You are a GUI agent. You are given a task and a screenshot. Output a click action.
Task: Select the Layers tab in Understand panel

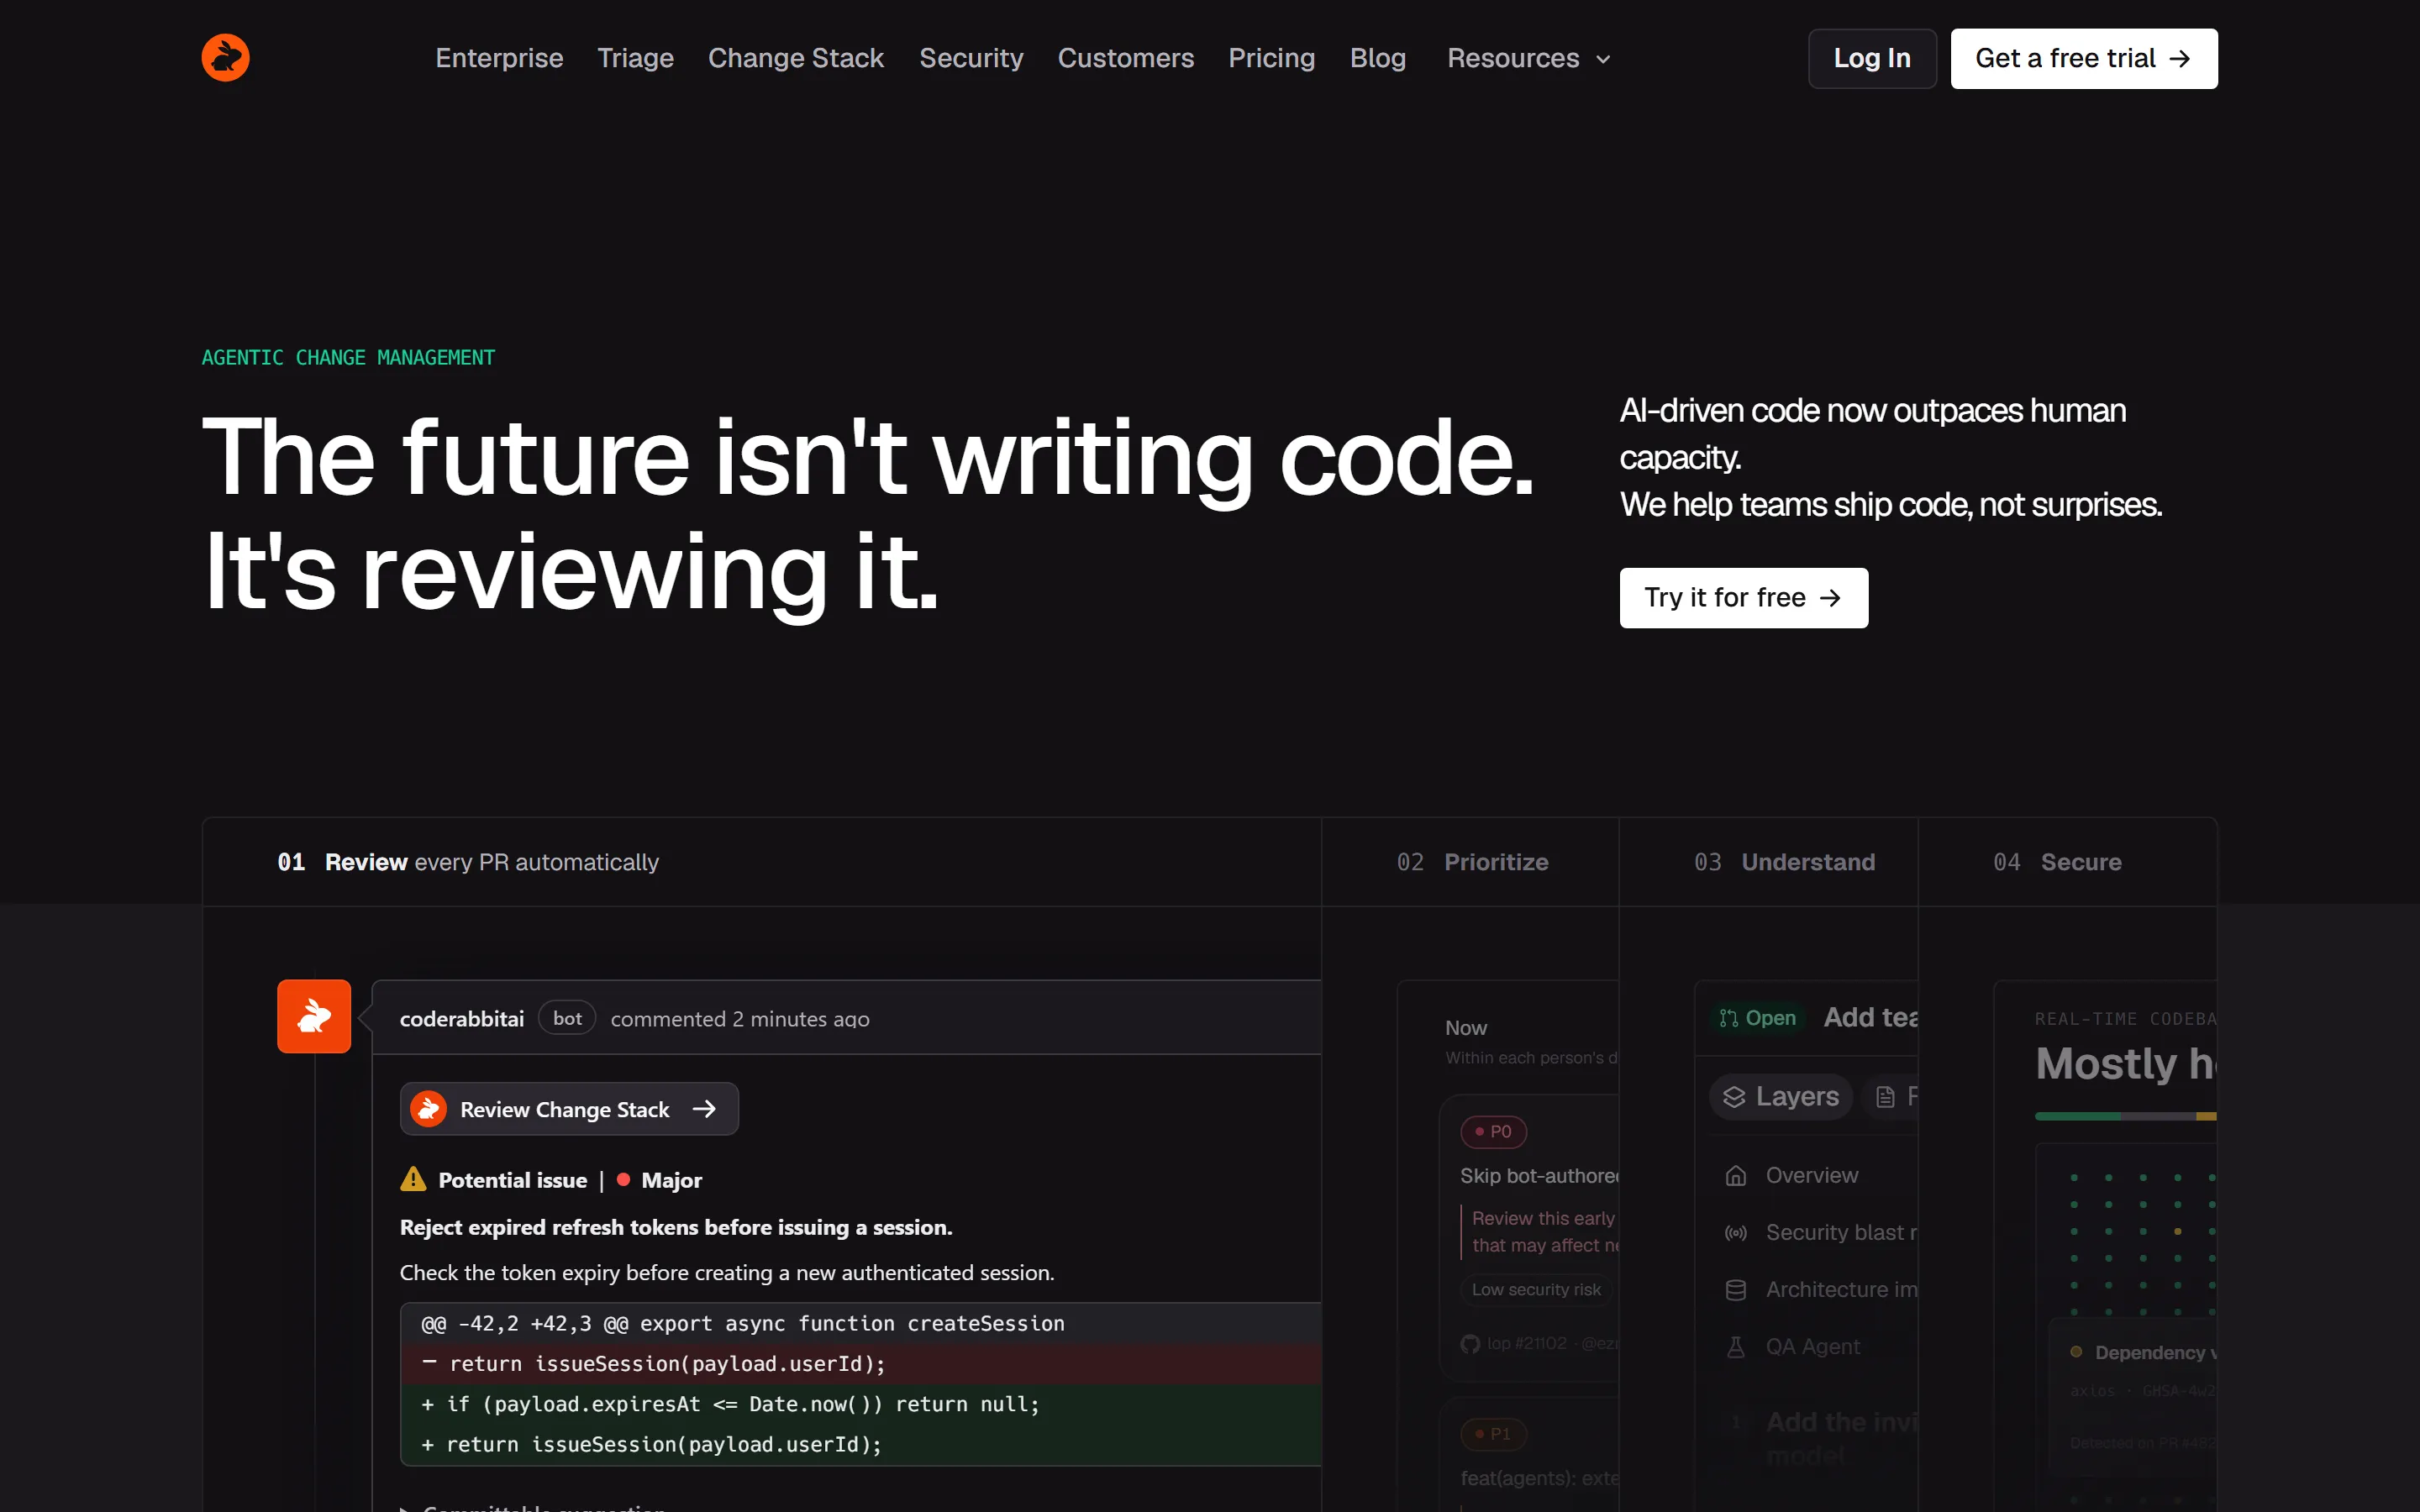click(x=1781, y=1097)
